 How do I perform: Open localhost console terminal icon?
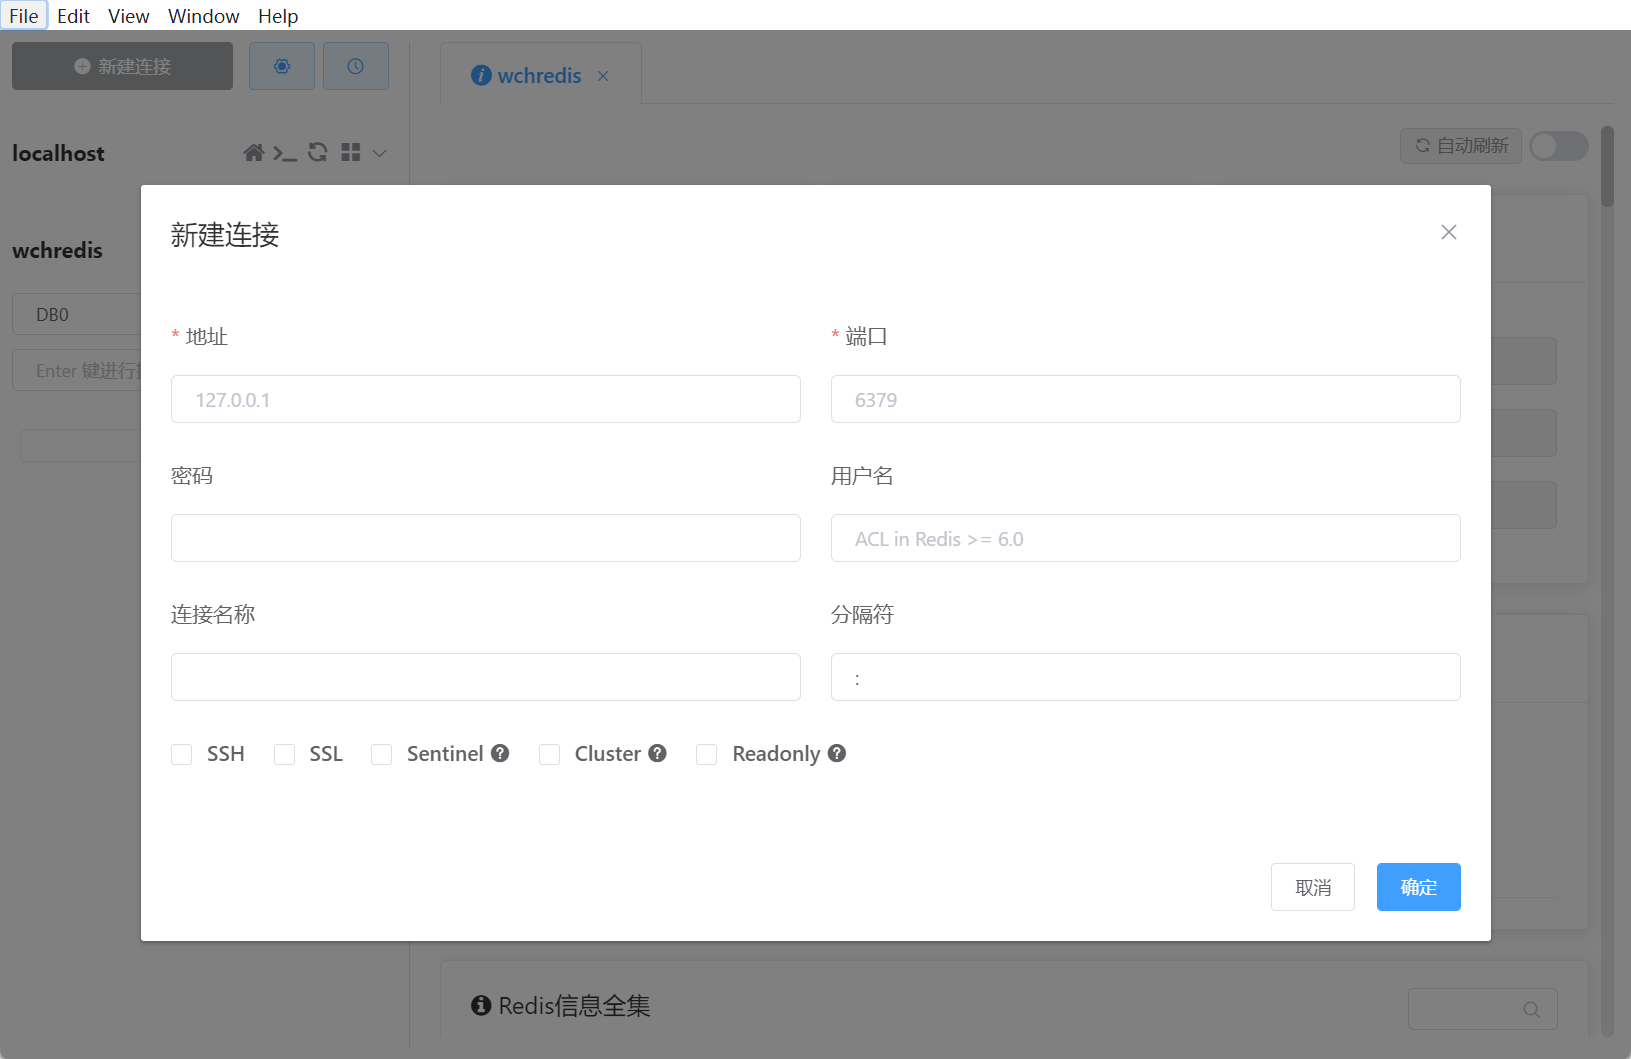coord(285,153)
